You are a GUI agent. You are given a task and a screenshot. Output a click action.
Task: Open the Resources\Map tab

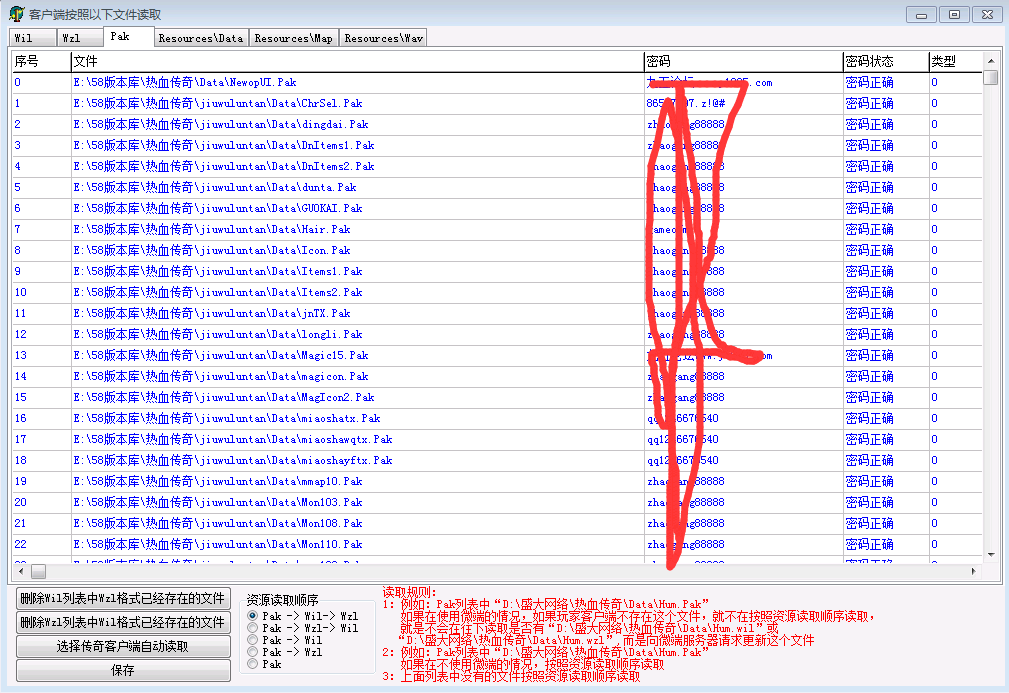293,38
